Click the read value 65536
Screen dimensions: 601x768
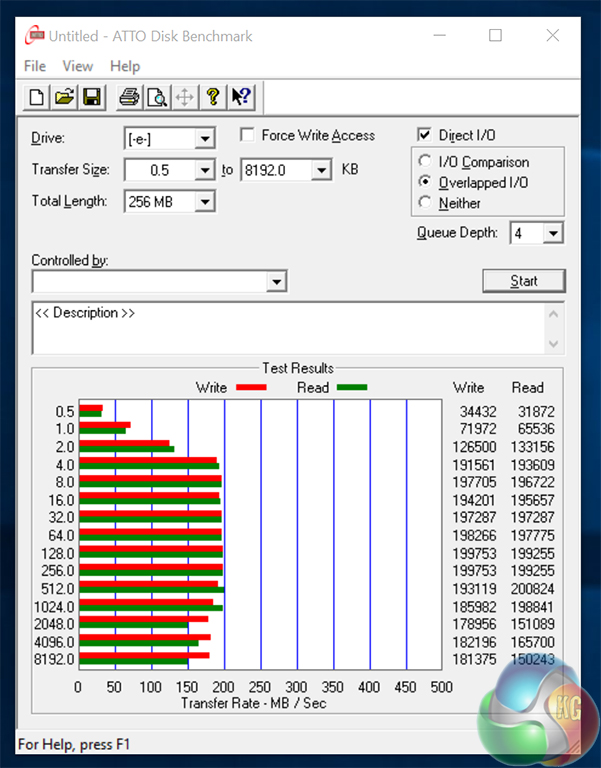(x=536, y=429)
